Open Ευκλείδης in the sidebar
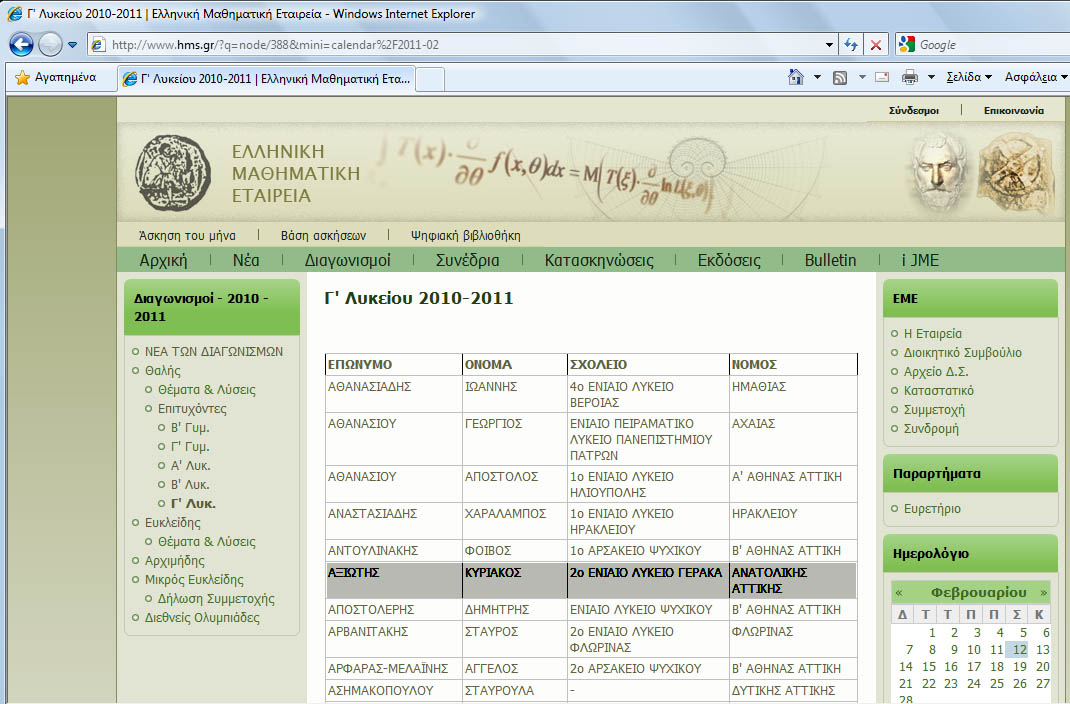 (173, 523)
